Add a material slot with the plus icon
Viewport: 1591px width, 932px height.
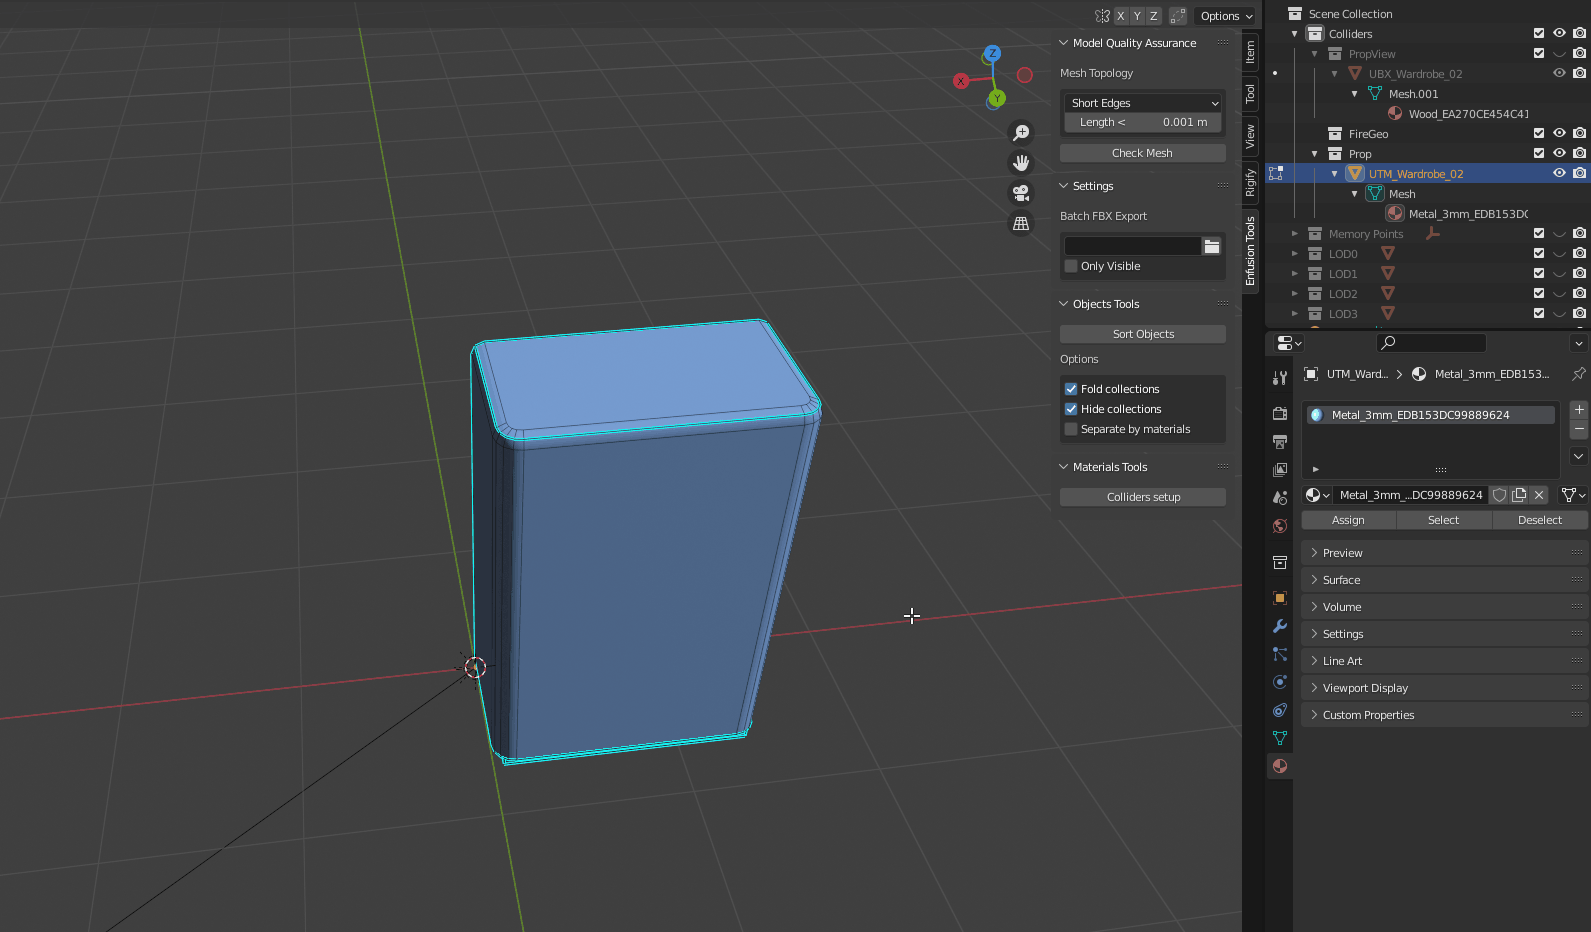click(1579, 410)
